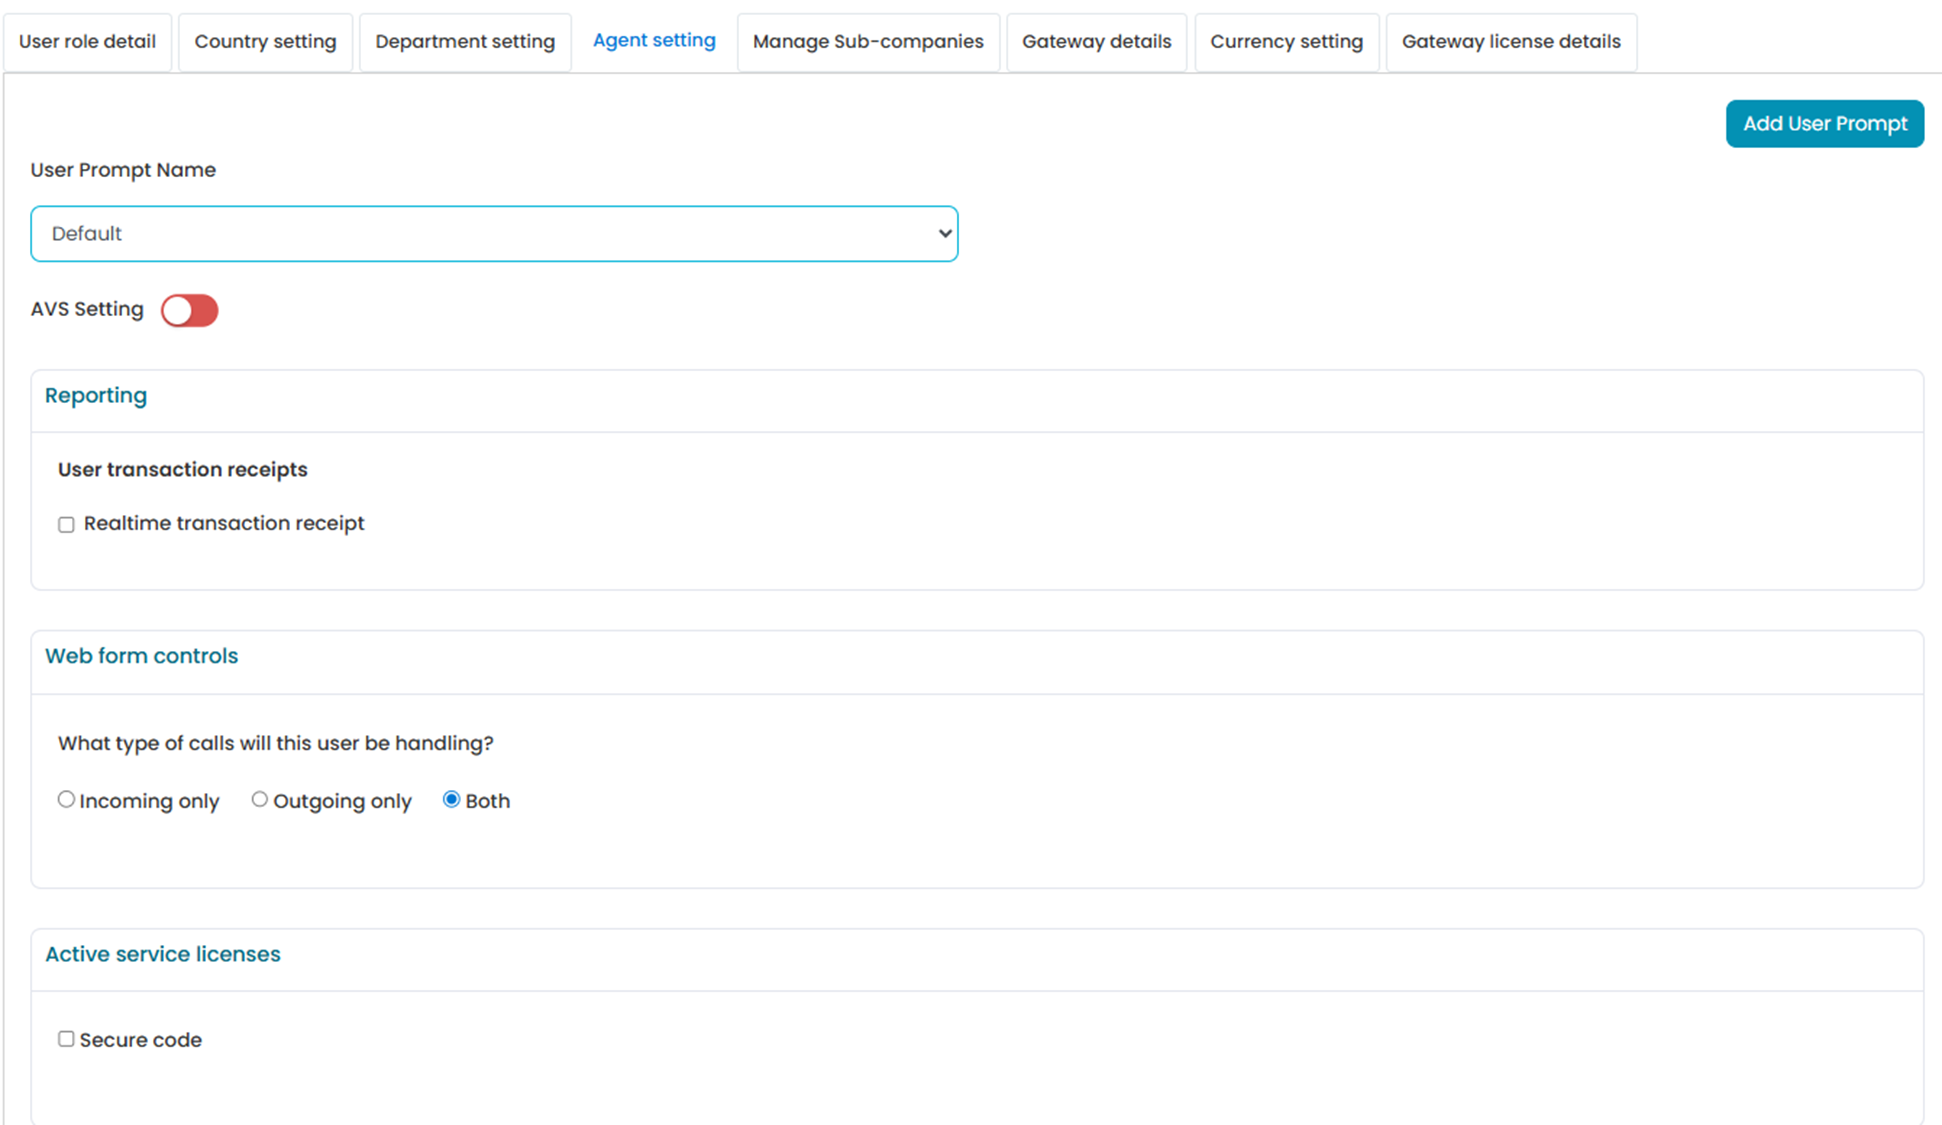Select the Agent setting tab
The image size is (1942, 1125).
(654, 40)
